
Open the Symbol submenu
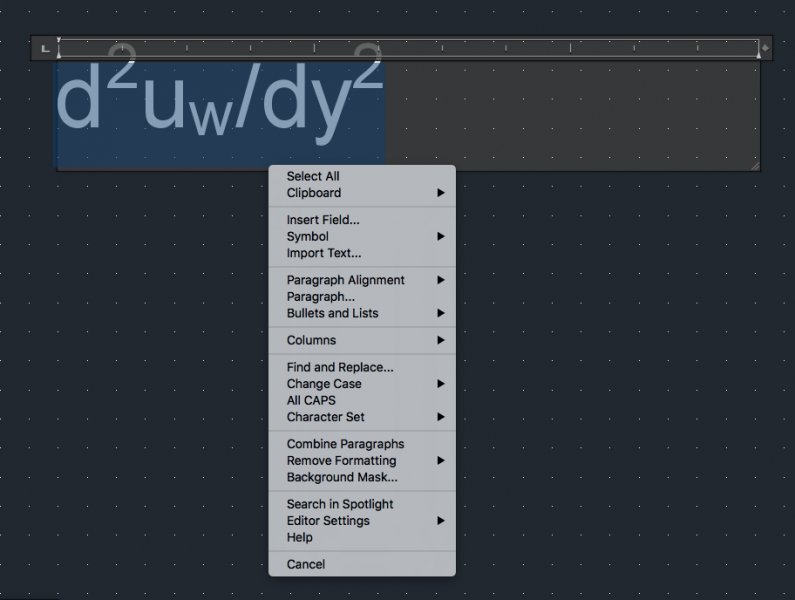[362, 236]
